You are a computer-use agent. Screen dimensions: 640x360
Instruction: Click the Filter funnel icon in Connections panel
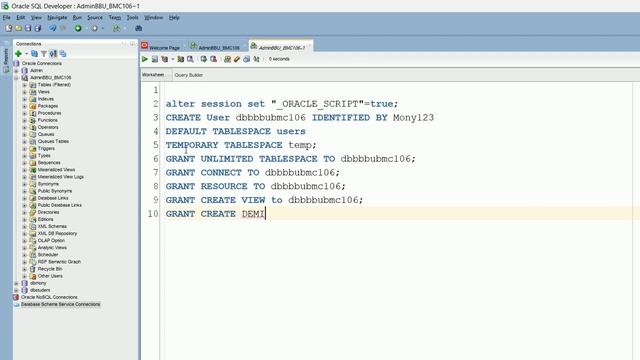44,53
